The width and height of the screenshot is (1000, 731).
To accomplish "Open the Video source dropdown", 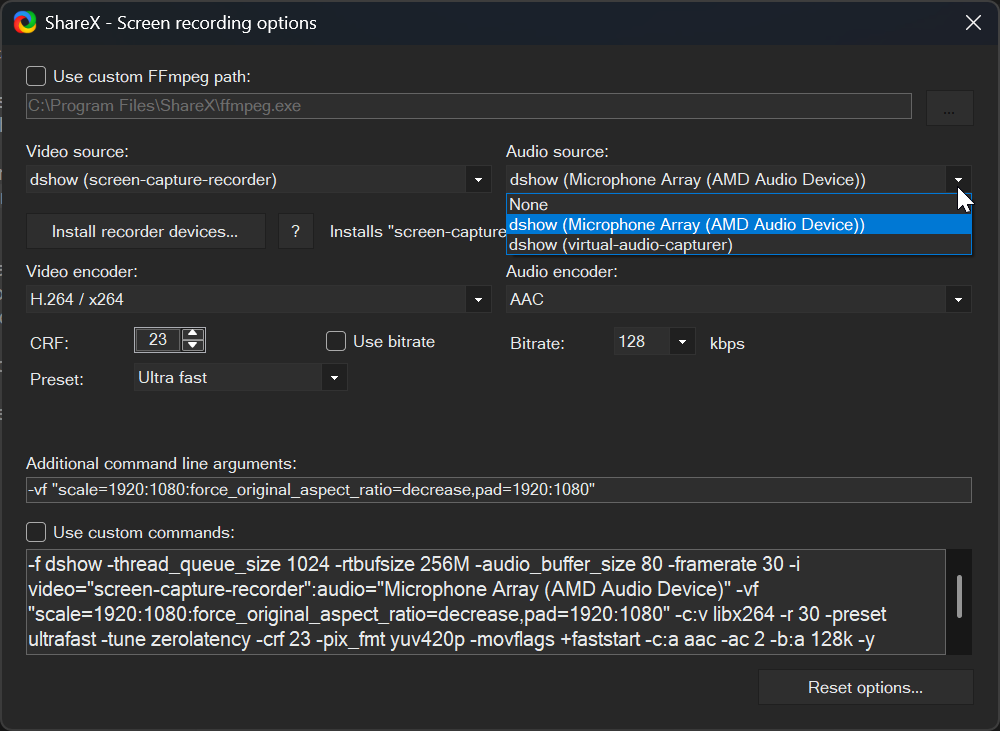I will coord(478,180).
